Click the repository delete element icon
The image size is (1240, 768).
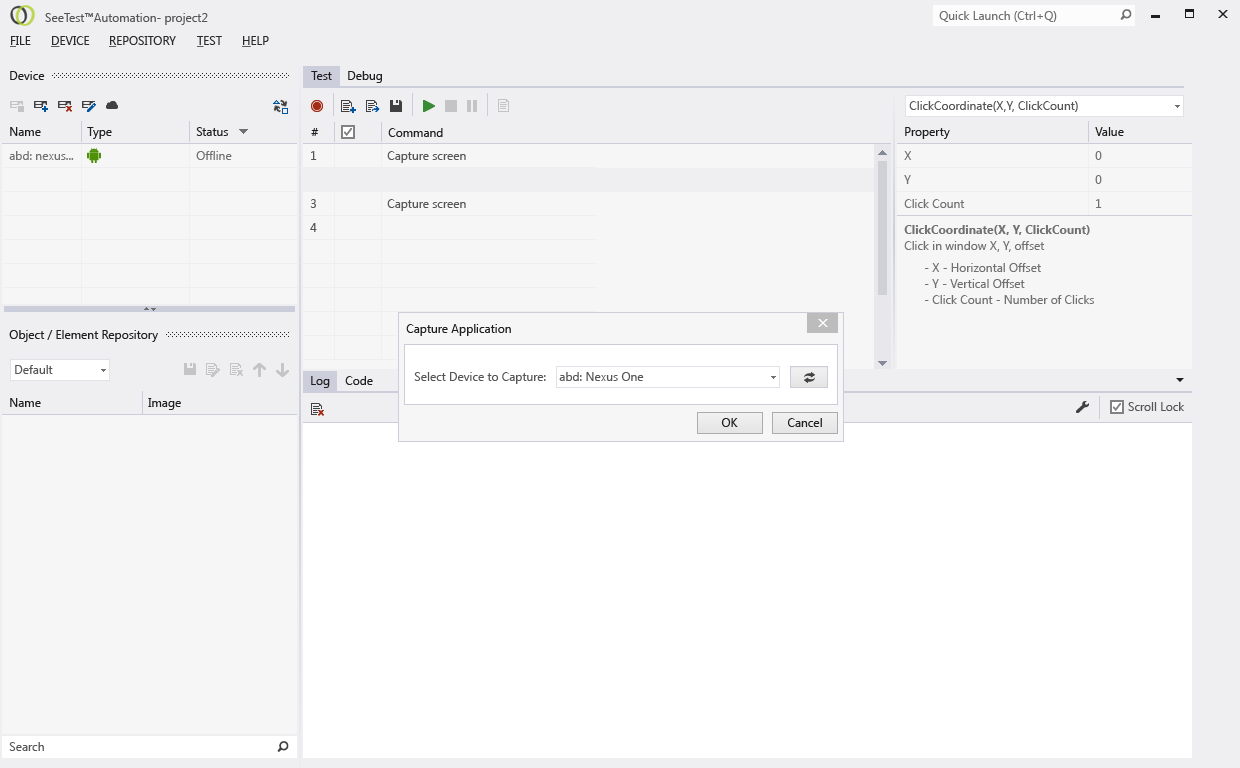point(236,370)
